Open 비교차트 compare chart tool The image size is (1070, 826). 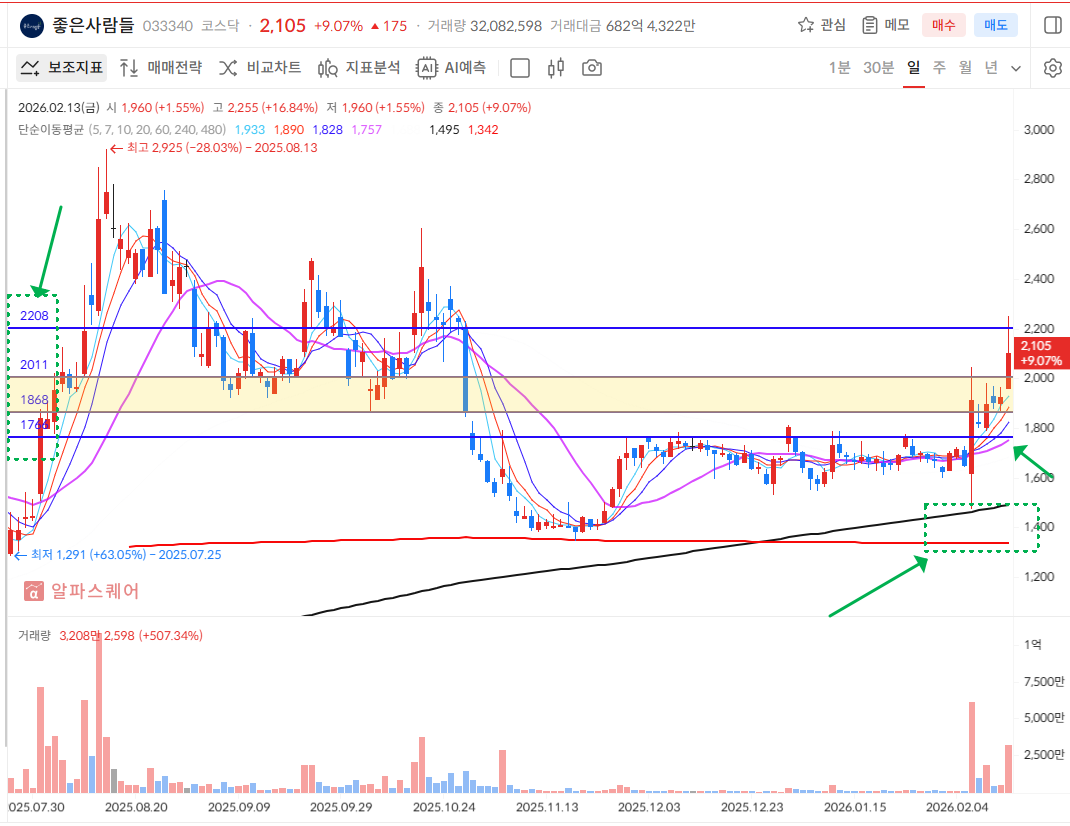(x=260, y=68)
